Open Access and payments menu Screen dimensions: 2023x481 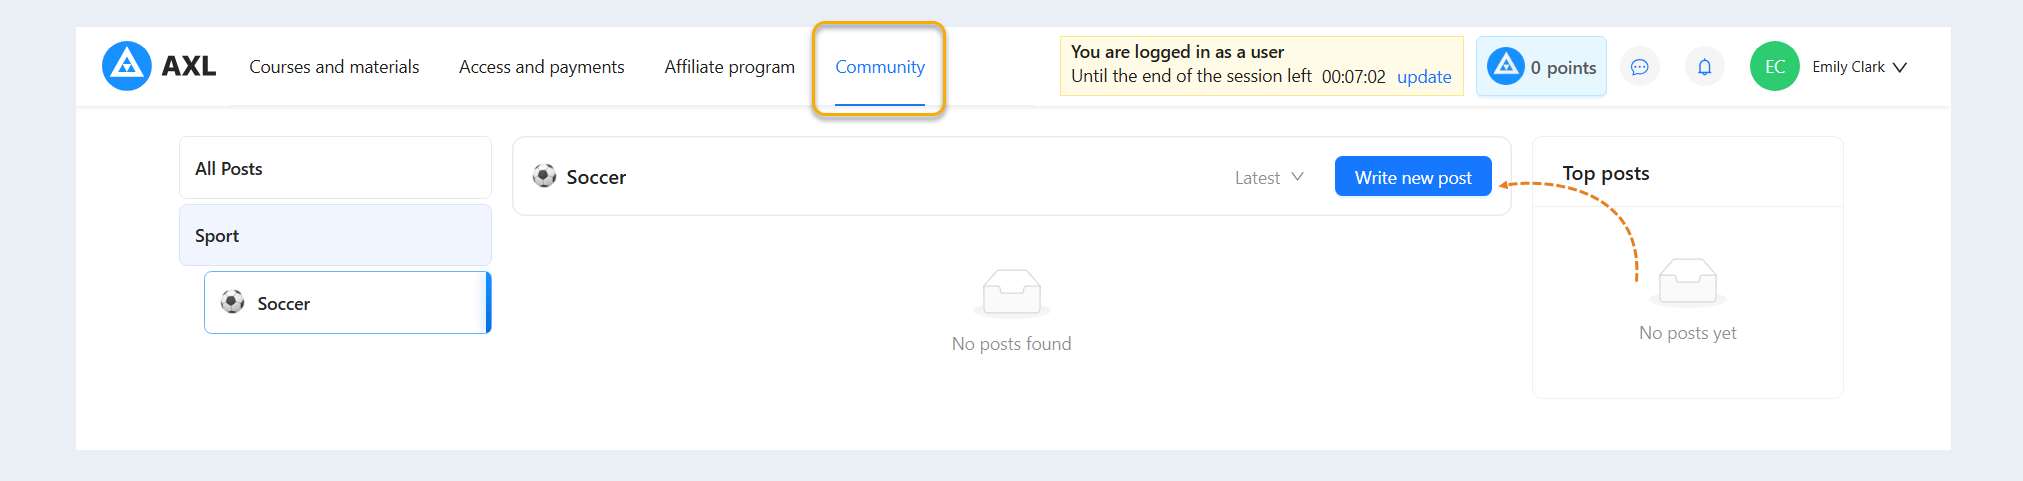point(541,67)
